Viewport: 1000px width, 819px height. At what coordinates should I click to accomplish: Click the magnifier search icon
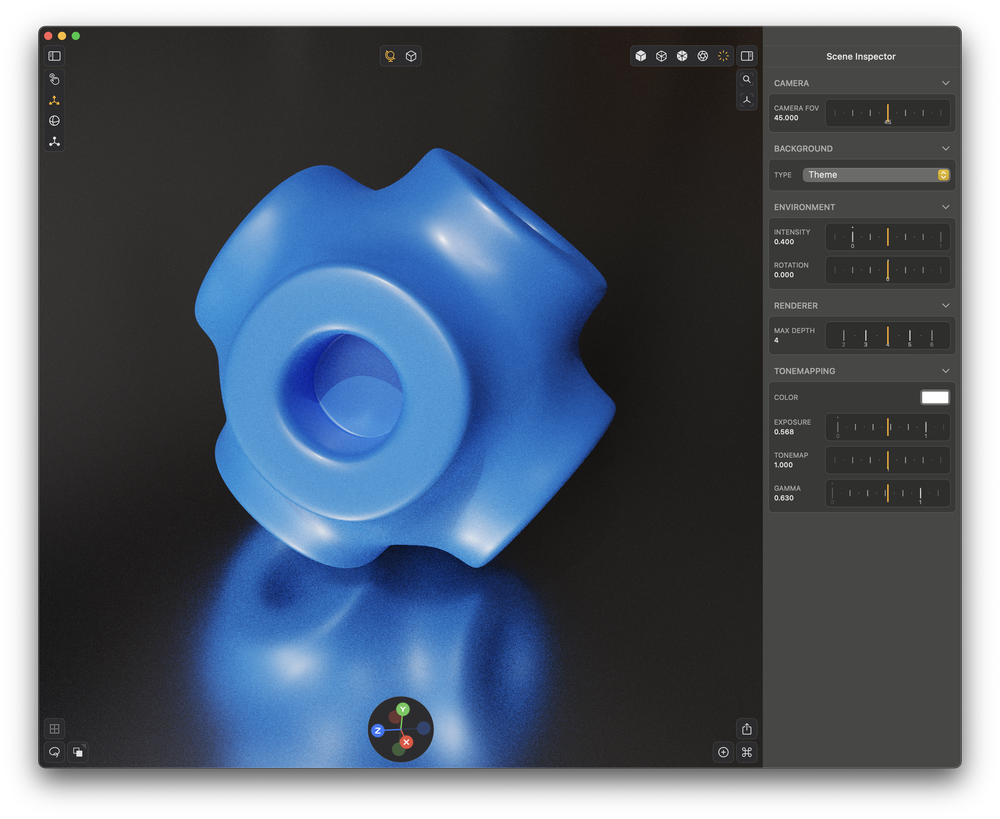coord(746,80)
